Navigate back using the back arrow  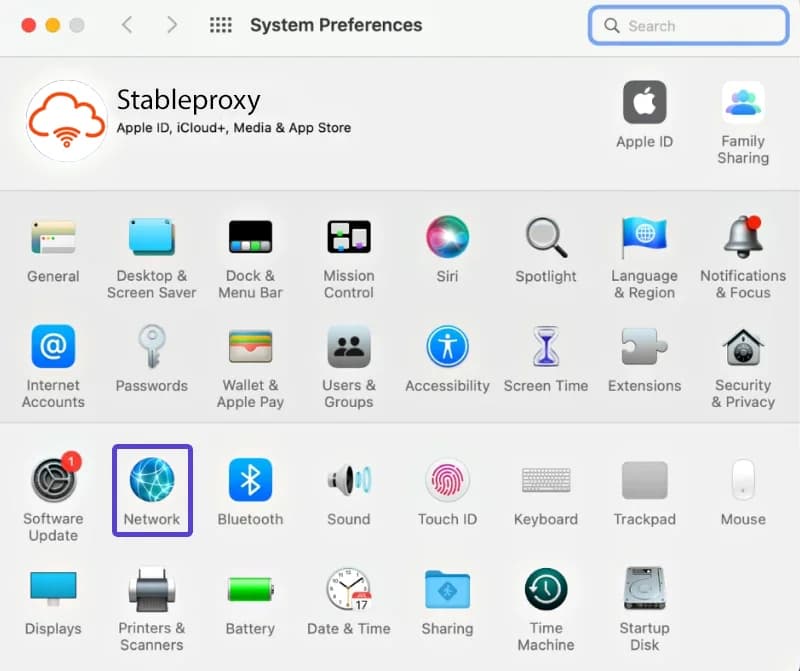coord(126,24)
